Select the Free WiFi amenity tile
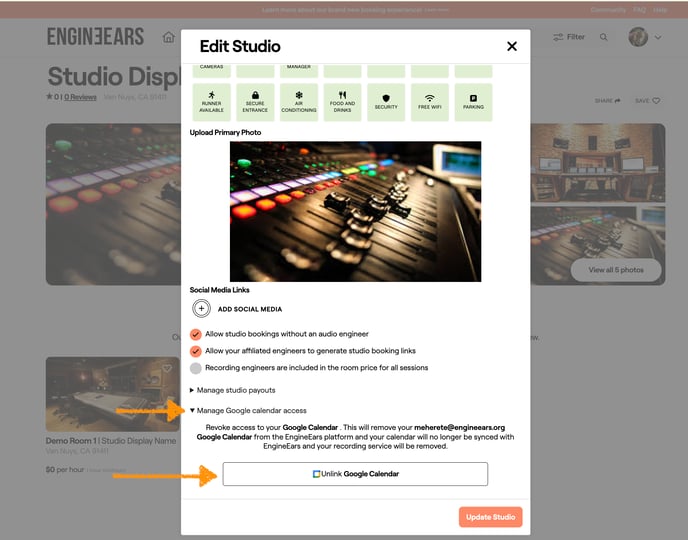This screenshot has width=688, height=540. pyautogui.click(x=430, y=102)
